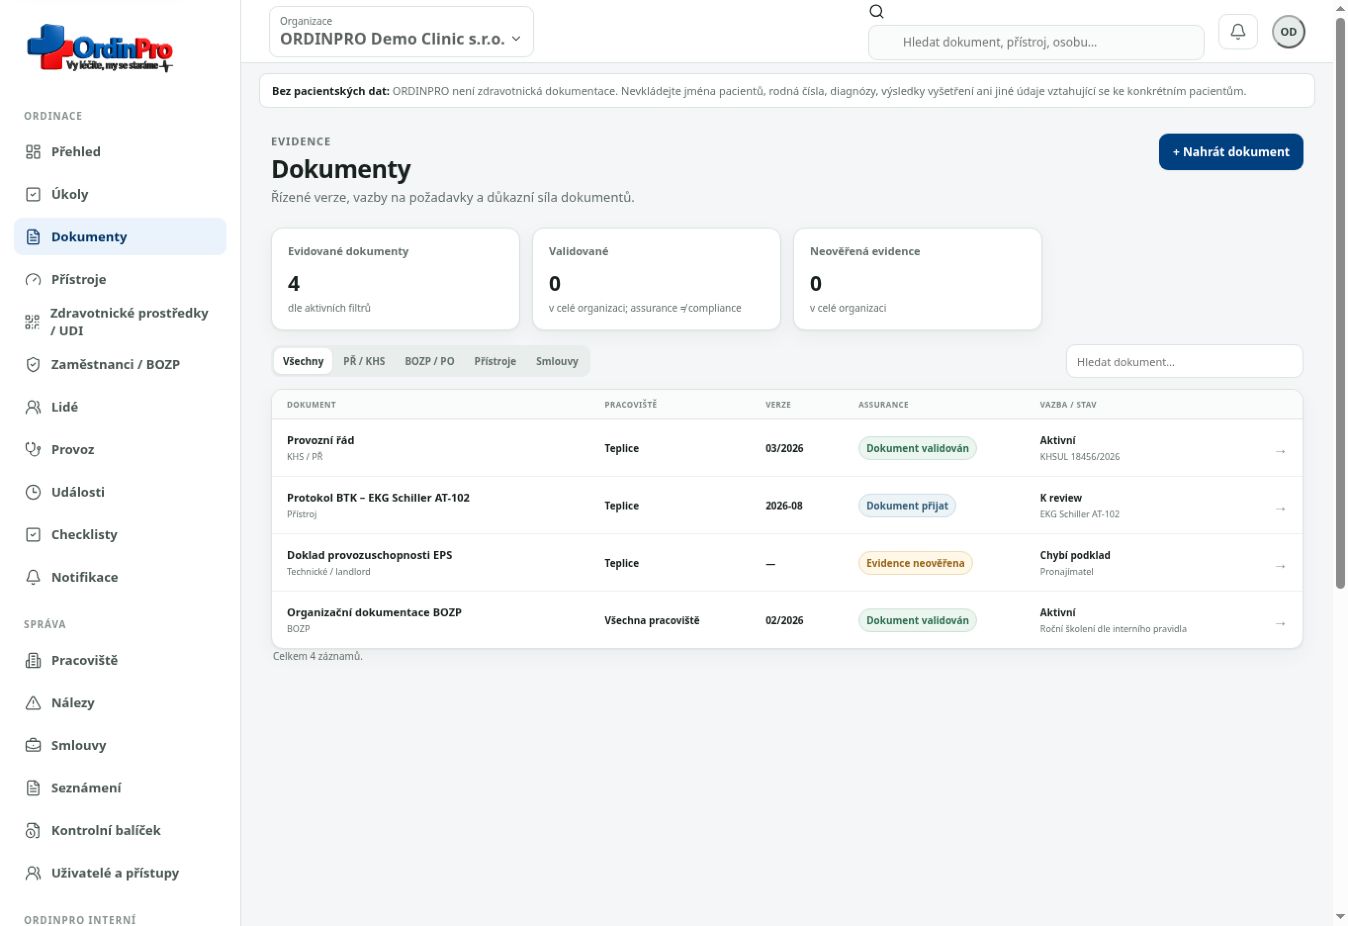
Task: Click the Zdravotnické prostředky QR icon
Action: 33,322
